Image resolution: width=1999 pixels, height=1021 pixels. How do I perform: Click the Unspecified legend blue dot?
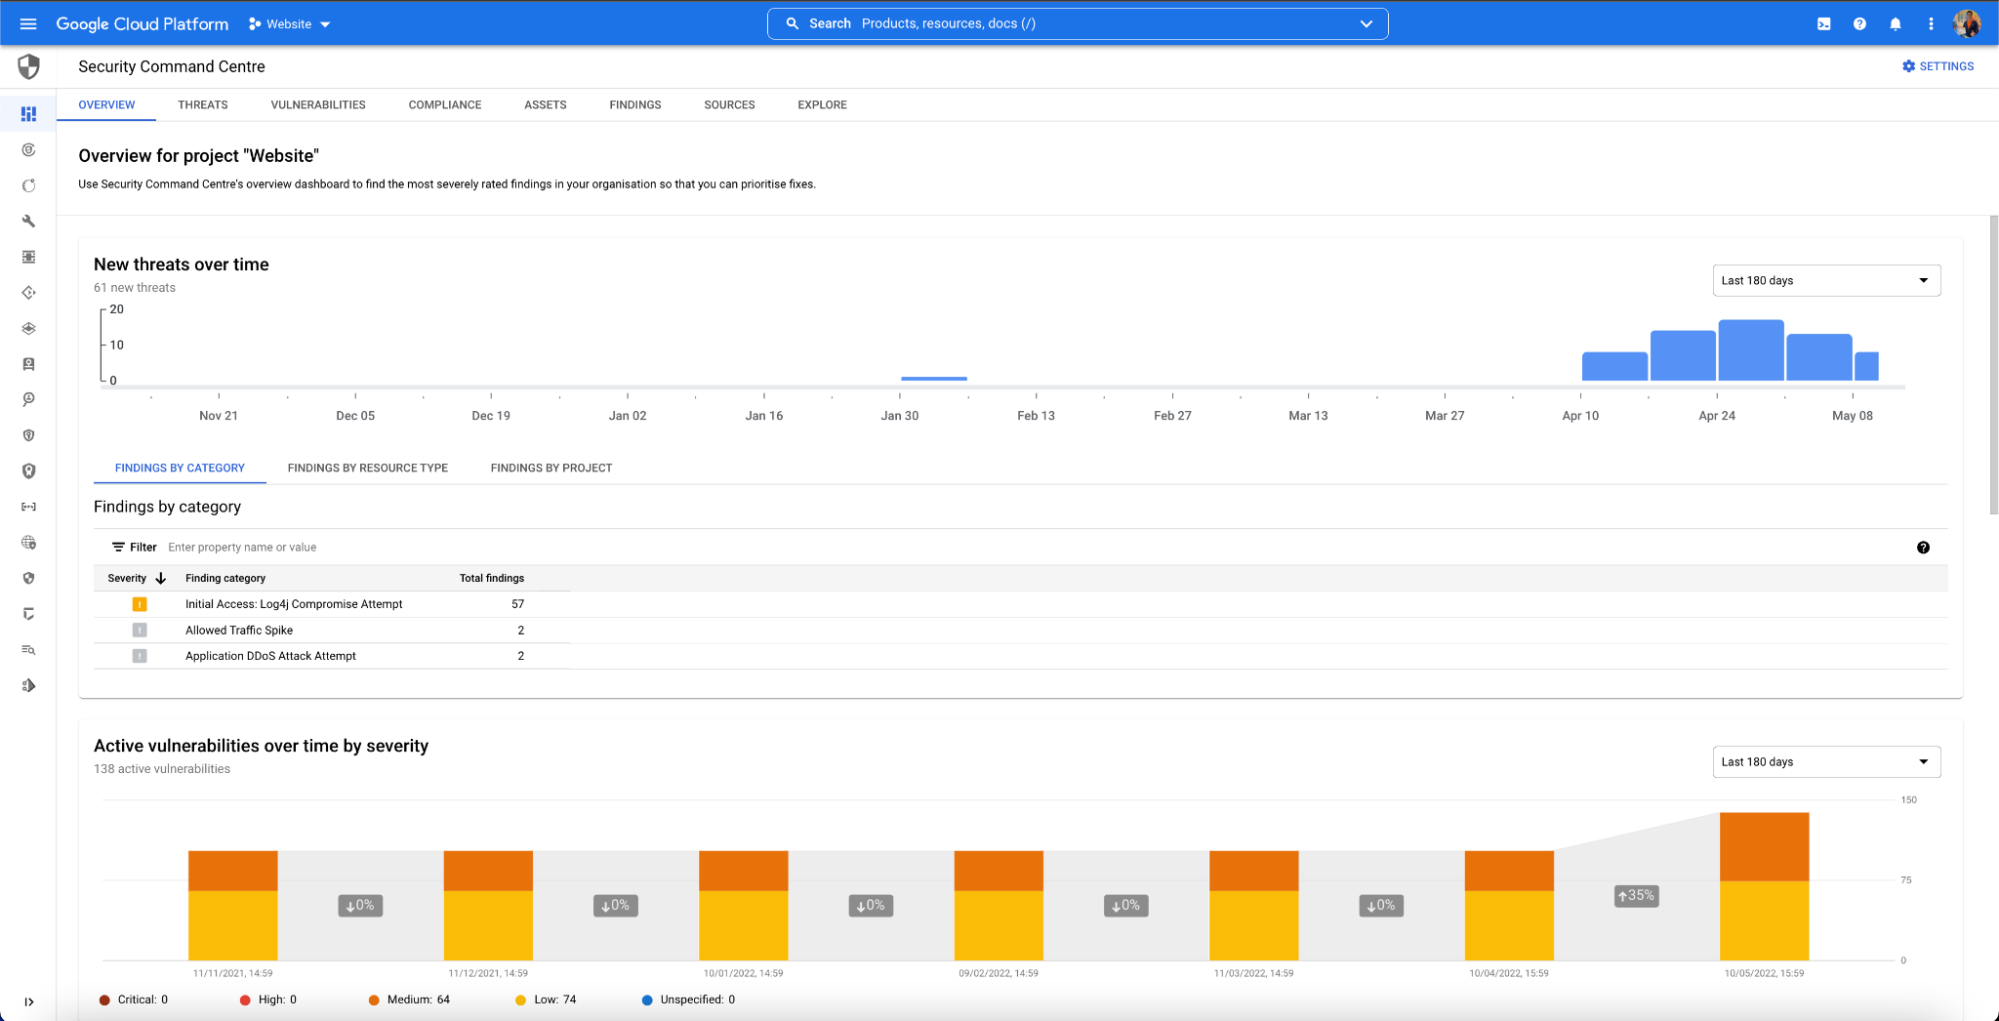pyautogui.click(x=647, y=1000)
